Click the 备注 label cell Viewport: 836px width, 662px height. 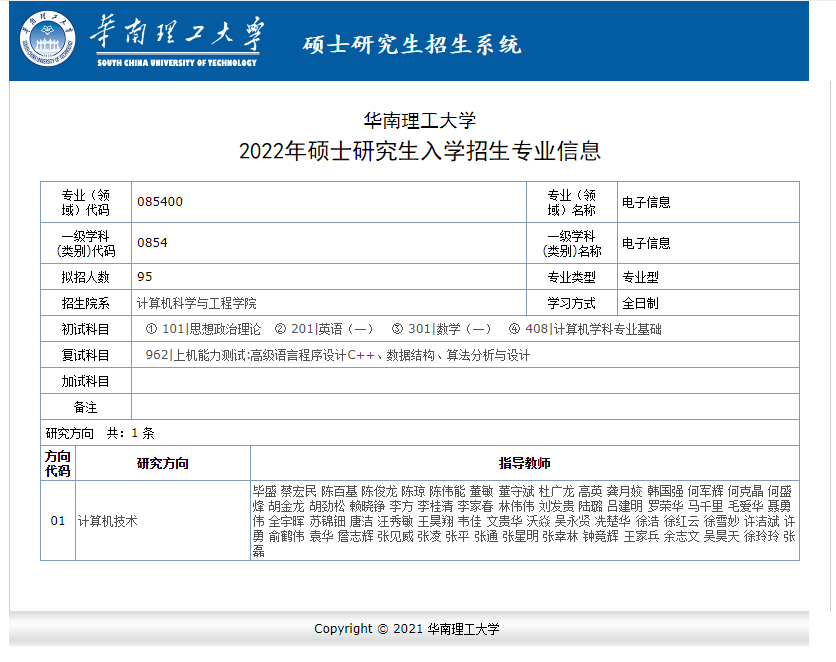(86, 407)
